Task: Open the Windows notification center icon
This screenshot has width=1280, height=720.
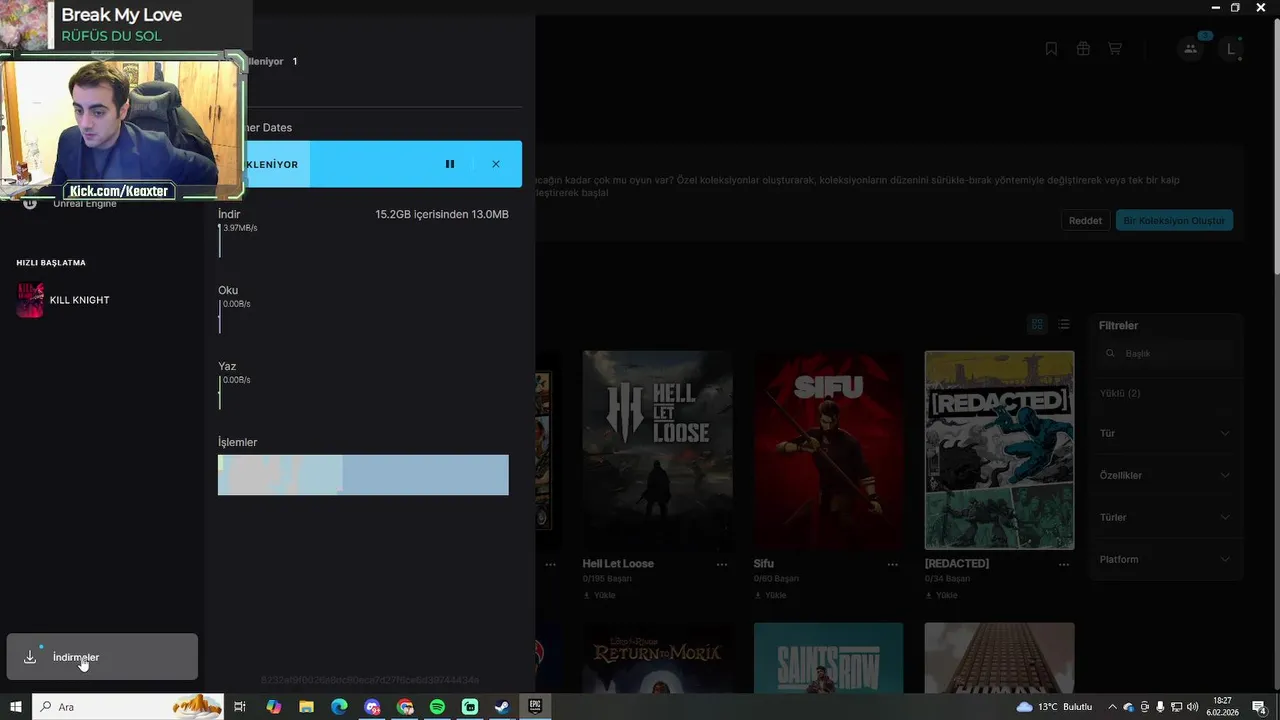Action: (x=1260, y=707)
